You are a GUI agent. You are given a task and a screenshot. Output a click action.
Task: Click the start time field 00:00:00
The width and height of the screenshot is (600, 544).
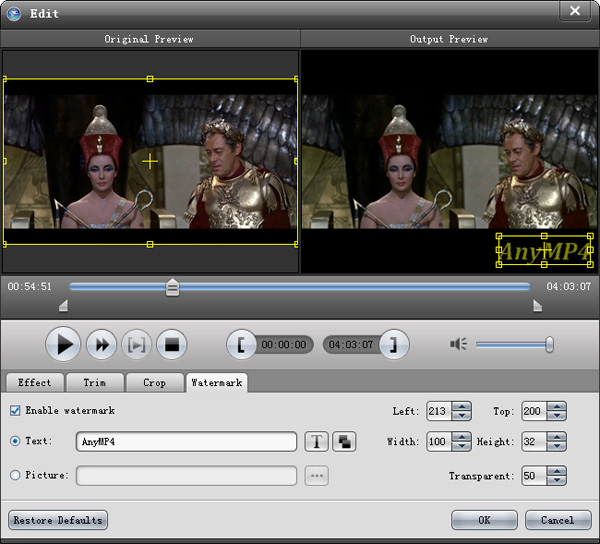pos(284,345)
